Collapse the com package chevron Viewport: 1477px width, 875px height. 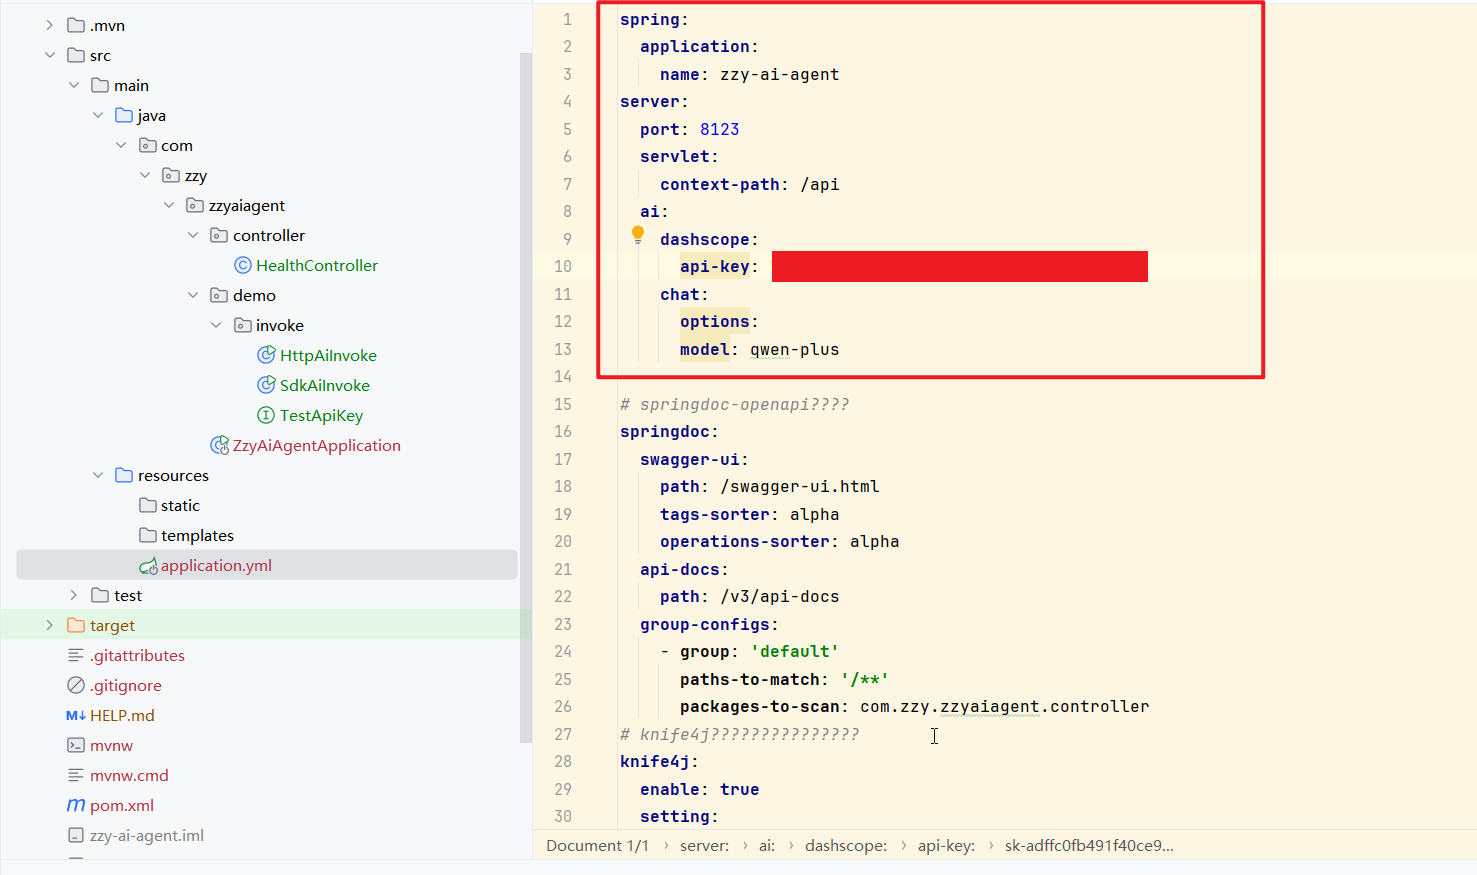[121, 145]
